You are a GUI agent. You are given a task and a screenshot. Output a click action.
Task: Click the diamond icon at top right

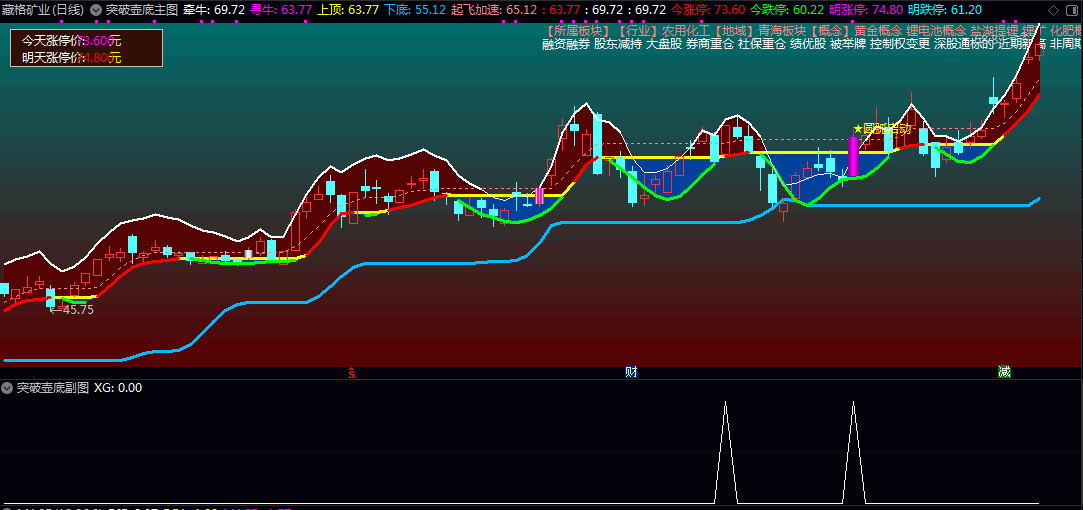pyautogui.click(x=1052, y=10)
